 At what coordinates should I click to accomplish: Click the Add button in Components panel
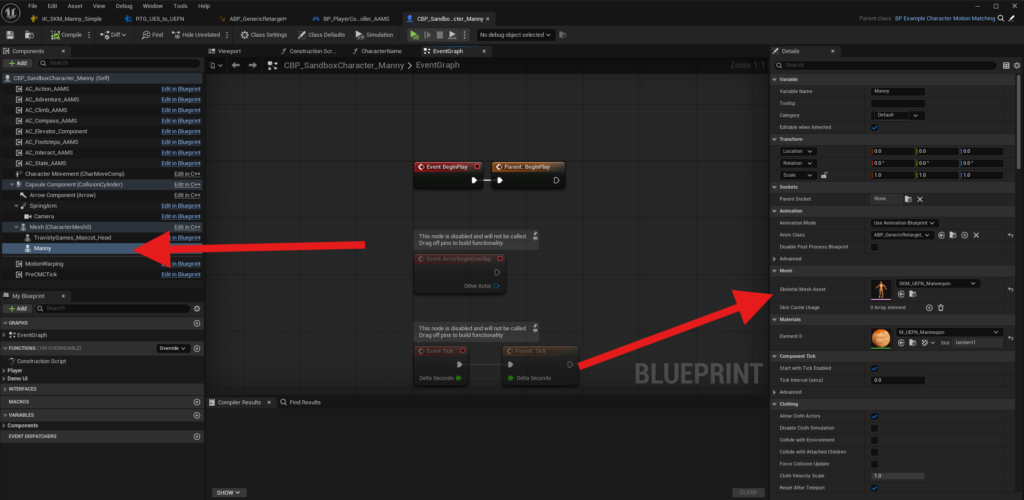point(18,63)
